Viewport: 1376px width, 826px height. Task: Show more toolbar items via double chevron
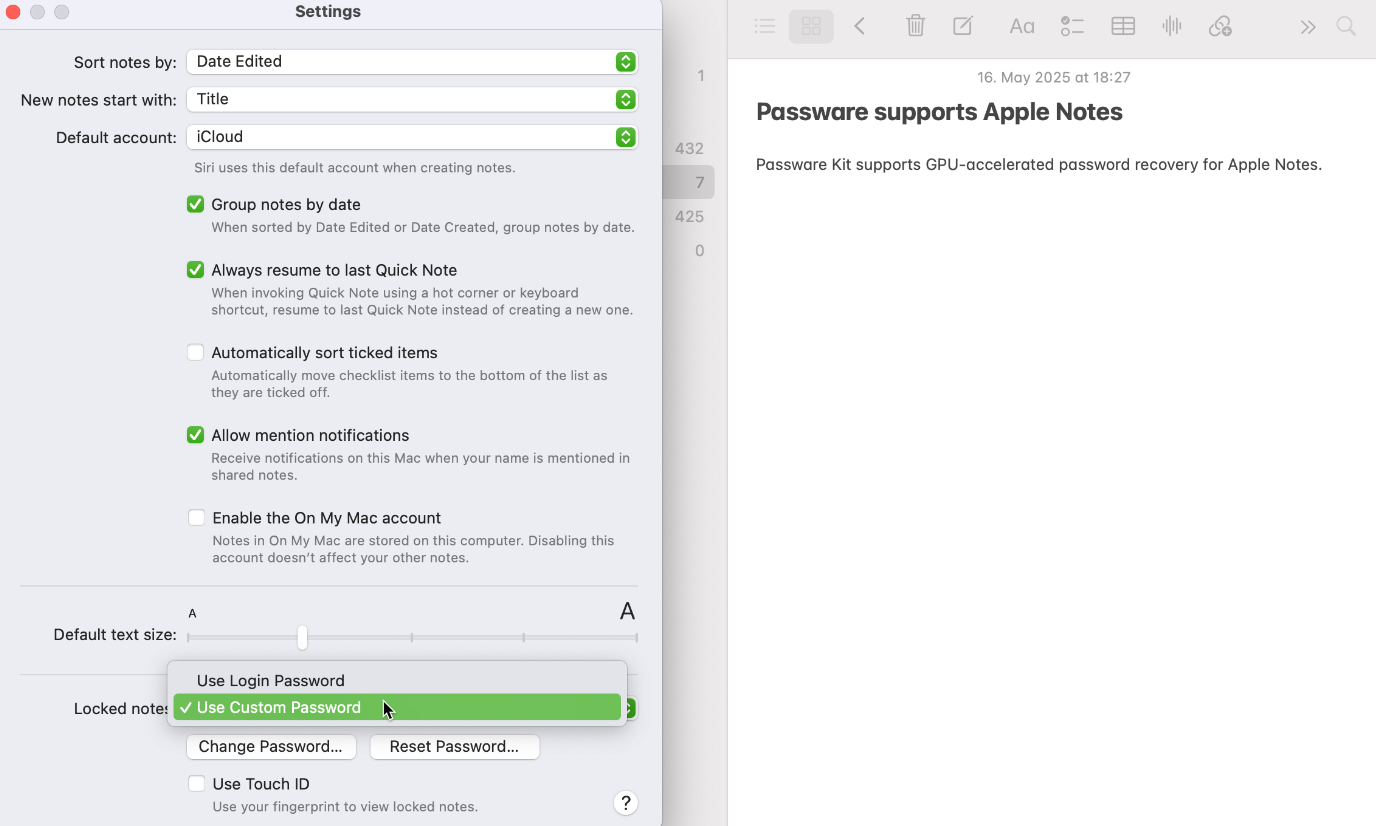point(1307,27)
